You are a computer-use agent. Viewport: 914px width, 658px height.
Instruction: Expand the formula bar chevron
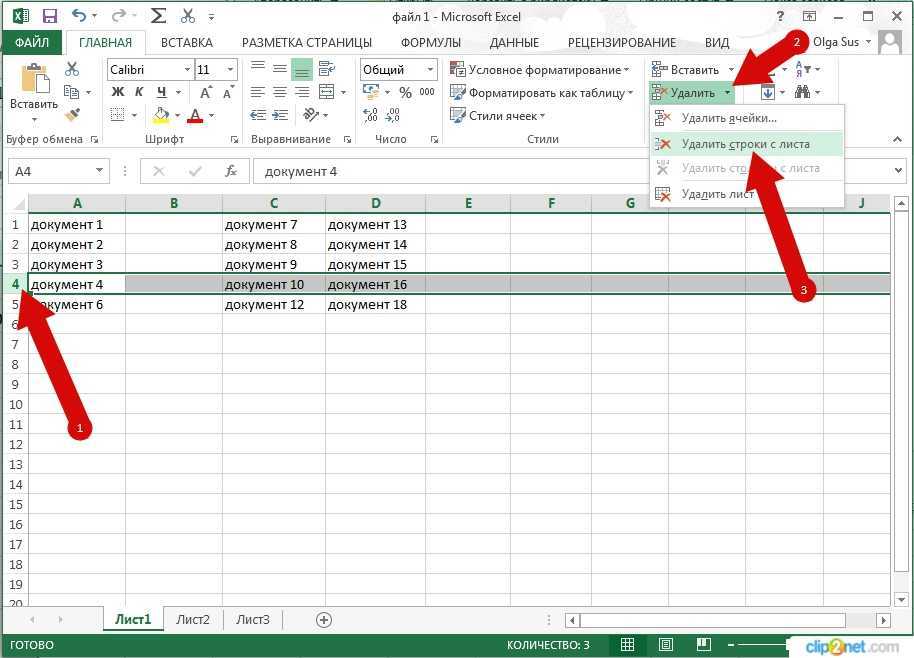click(898, 171)
